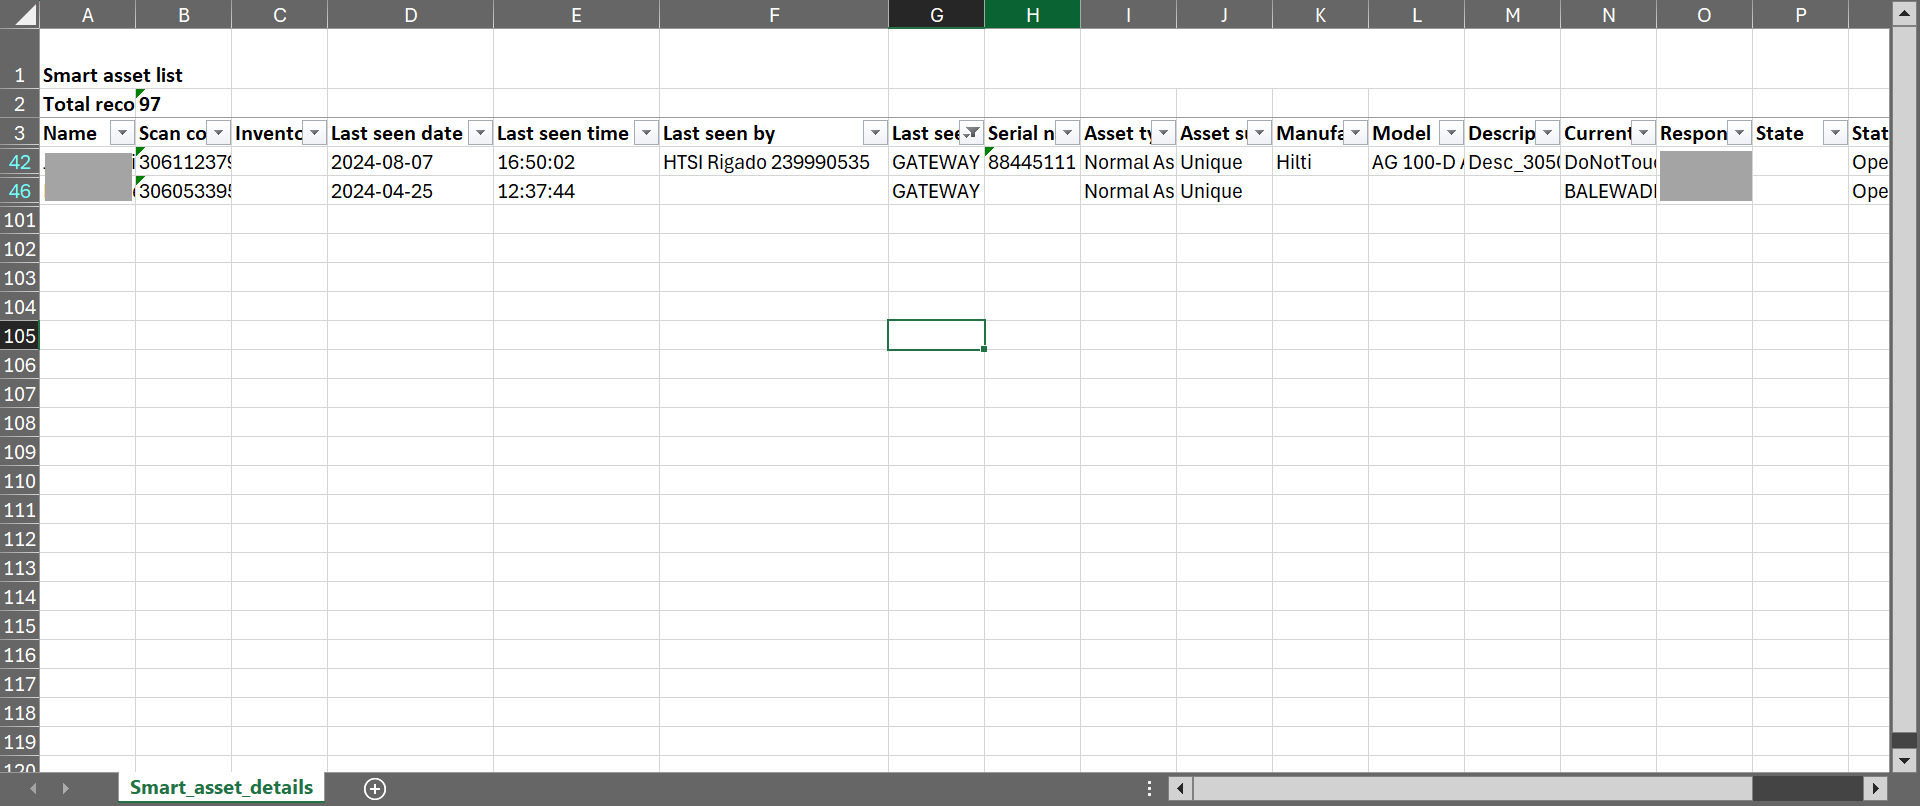Click the add new sheet plus icon
The width and height of the screenshot is (1920, 806).
[x=375, y=789]
